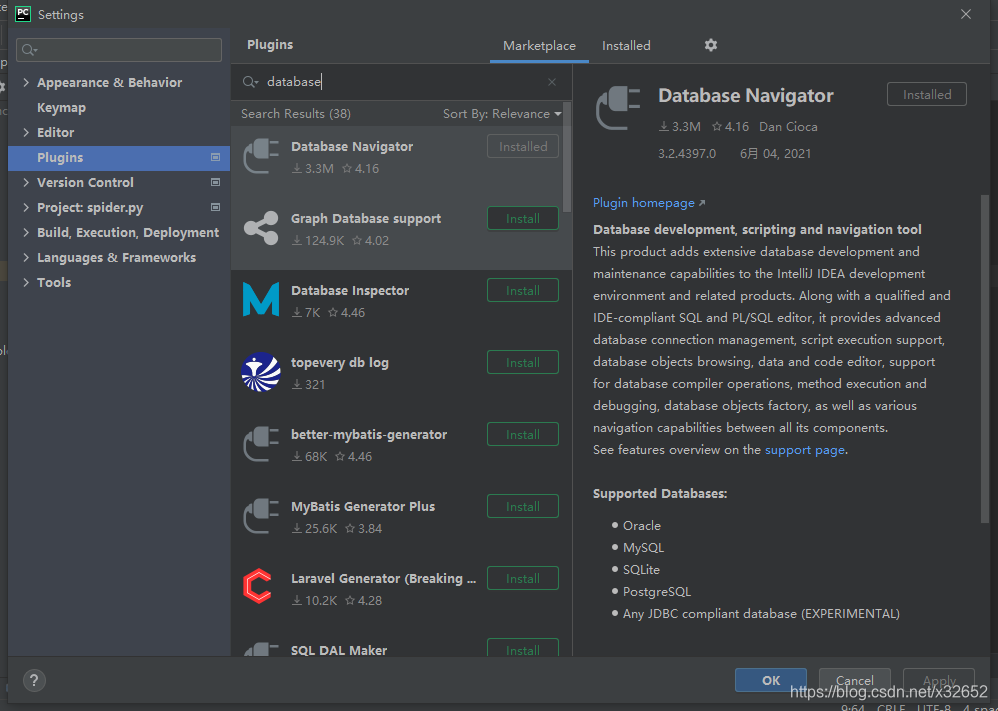
Task: Clear the plugin search with the X icon
Action: pos(552,82)
